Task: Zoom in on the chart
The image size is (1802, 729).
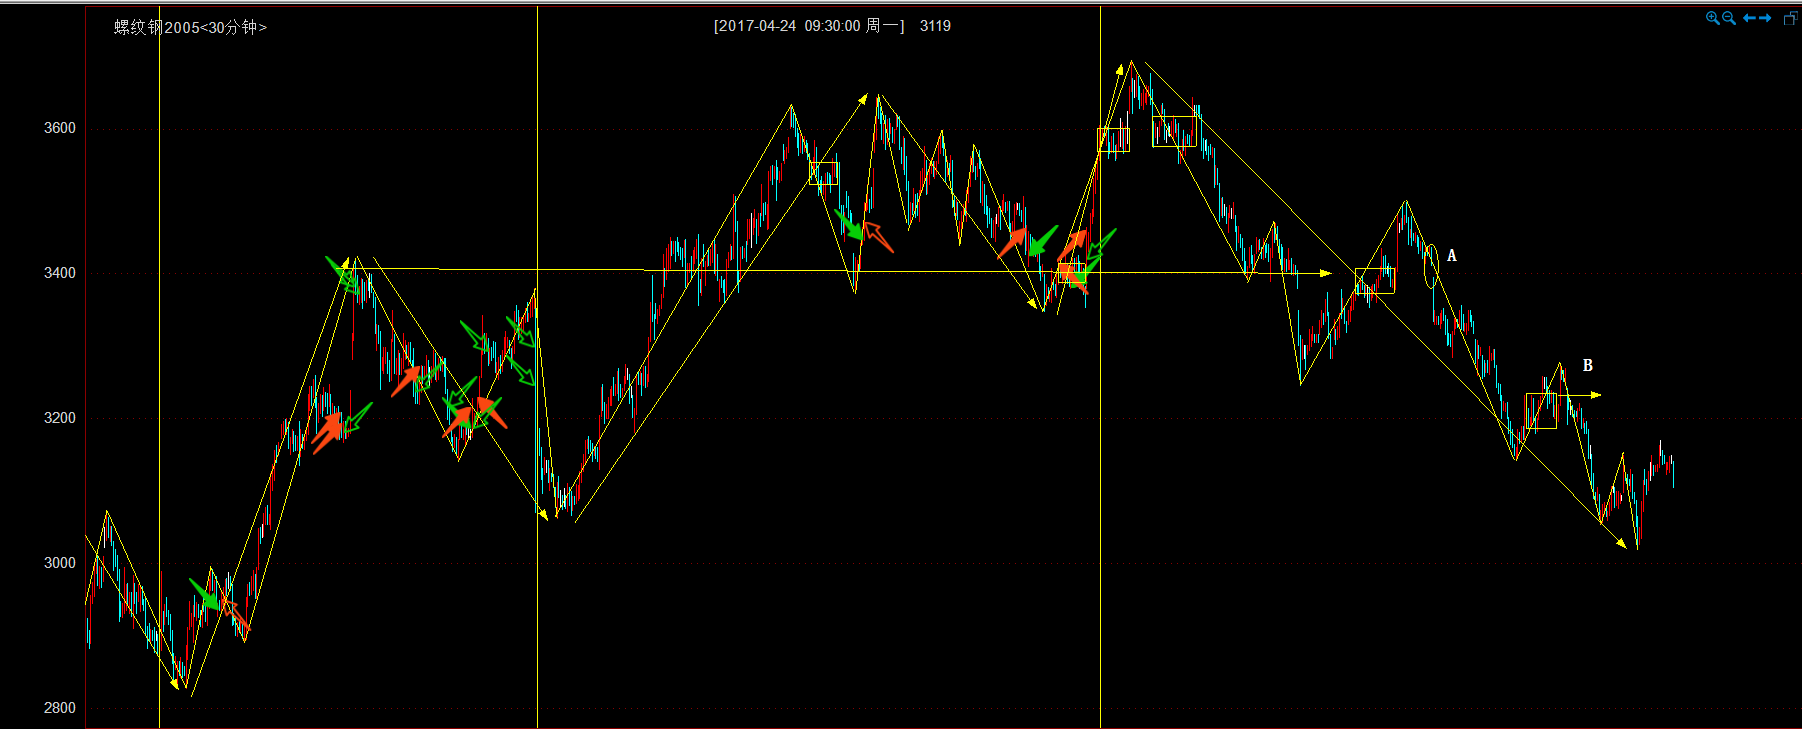Action: [x=1712, y=18]
